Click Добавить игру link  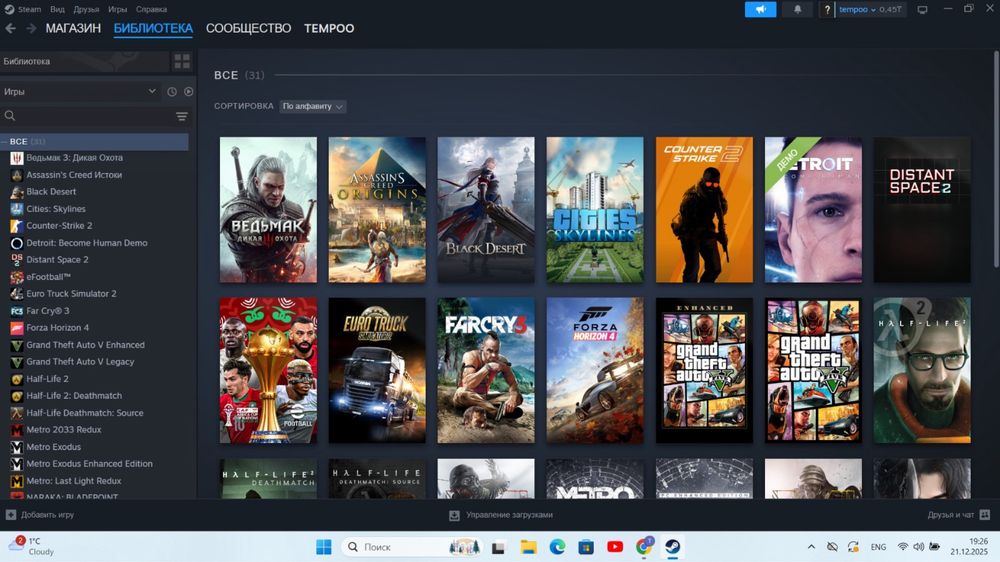tap(47, 515)
